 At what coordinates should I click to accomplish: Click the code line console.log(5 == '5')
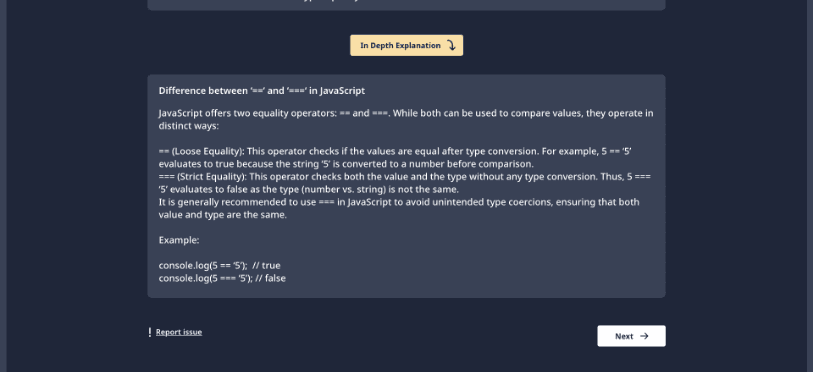coord(219,266)
